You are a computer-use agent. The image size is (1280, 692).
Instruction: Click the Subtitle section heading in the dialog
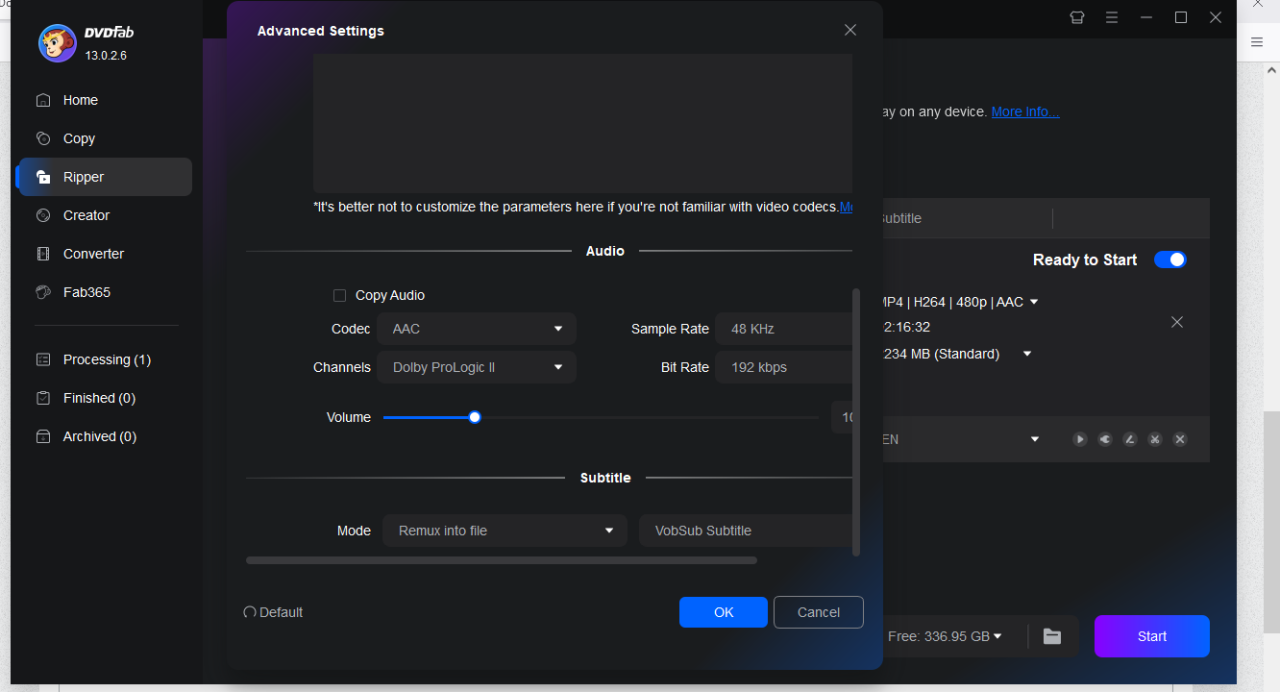605,478
